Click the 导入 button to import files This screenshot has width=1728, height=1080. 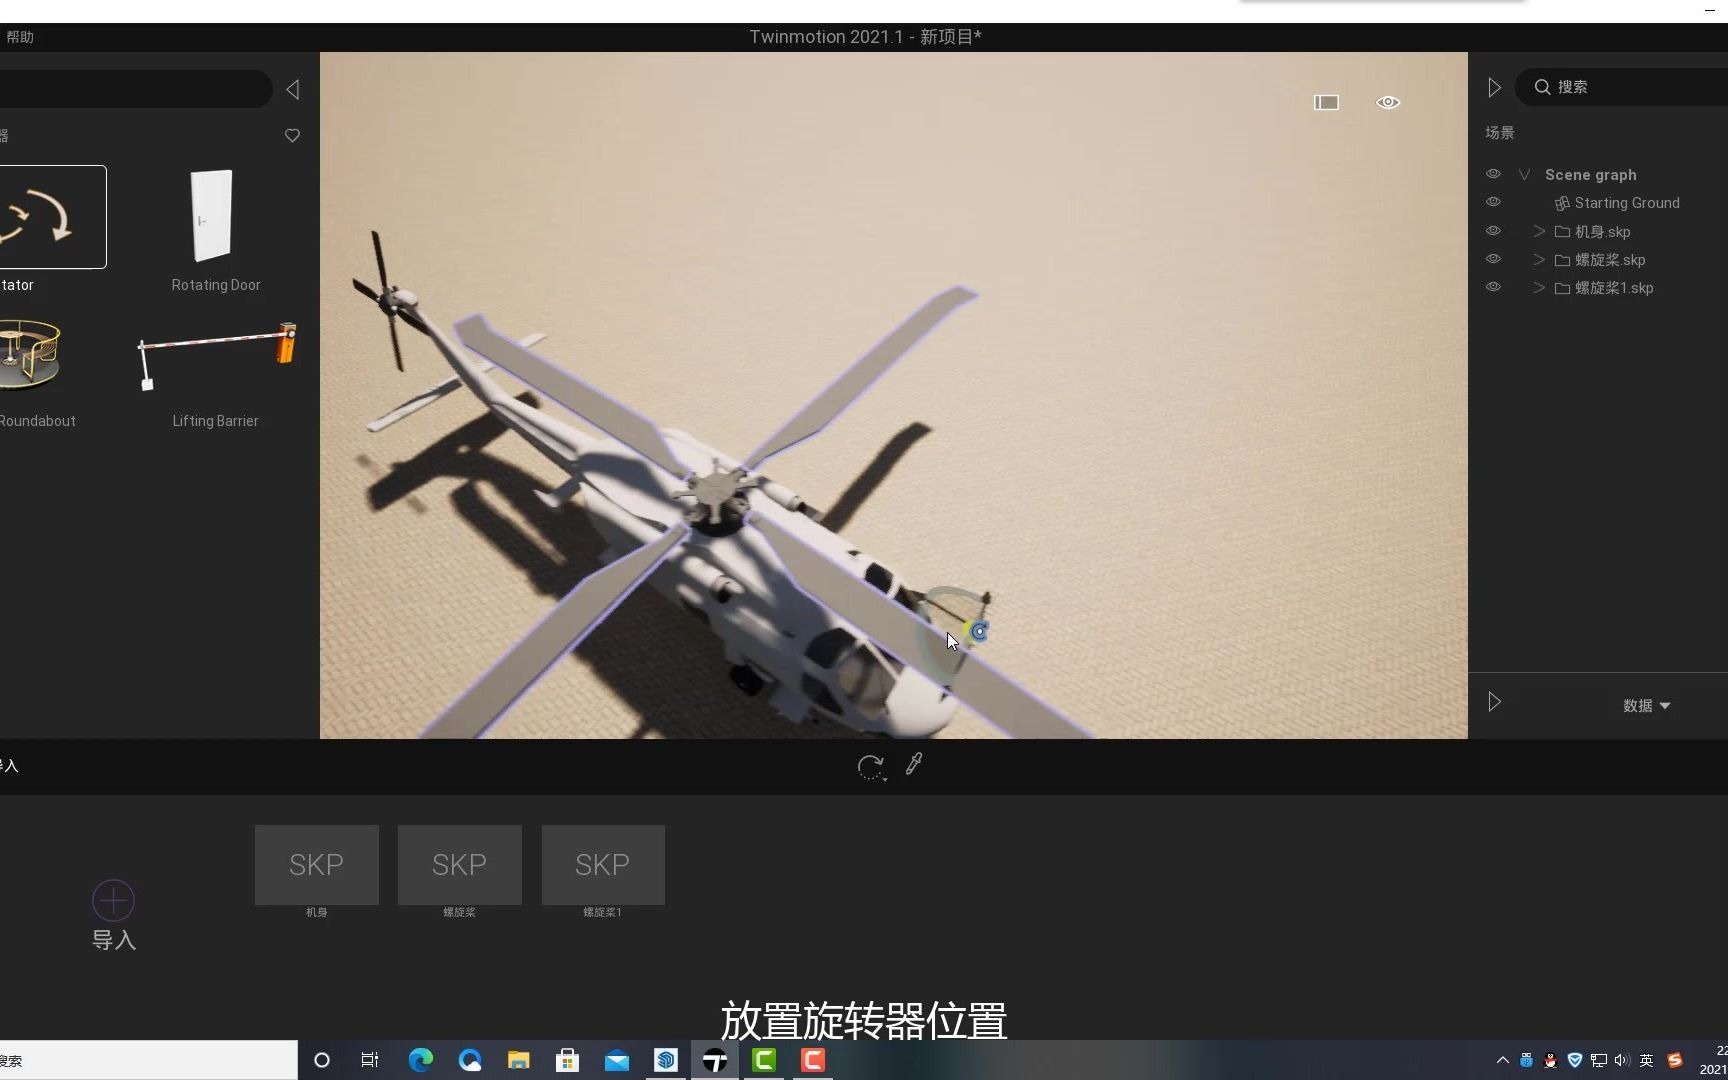[x=112, y=899]
